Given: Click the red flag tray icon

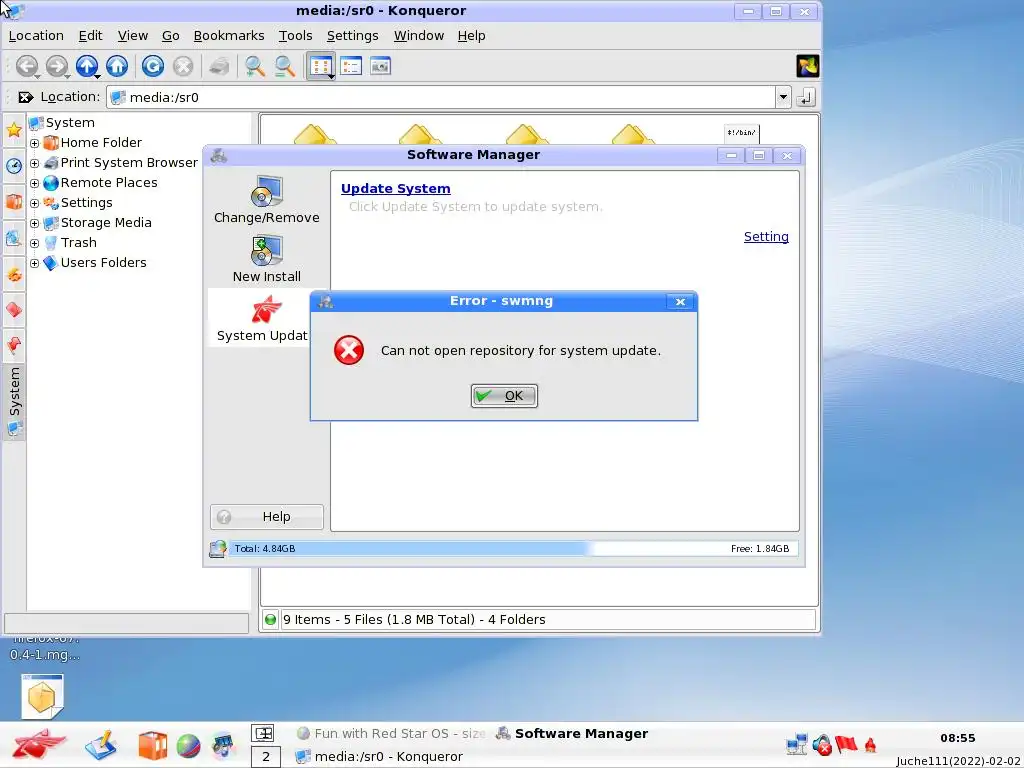Looking at the screenshot, I should [846, 744].
